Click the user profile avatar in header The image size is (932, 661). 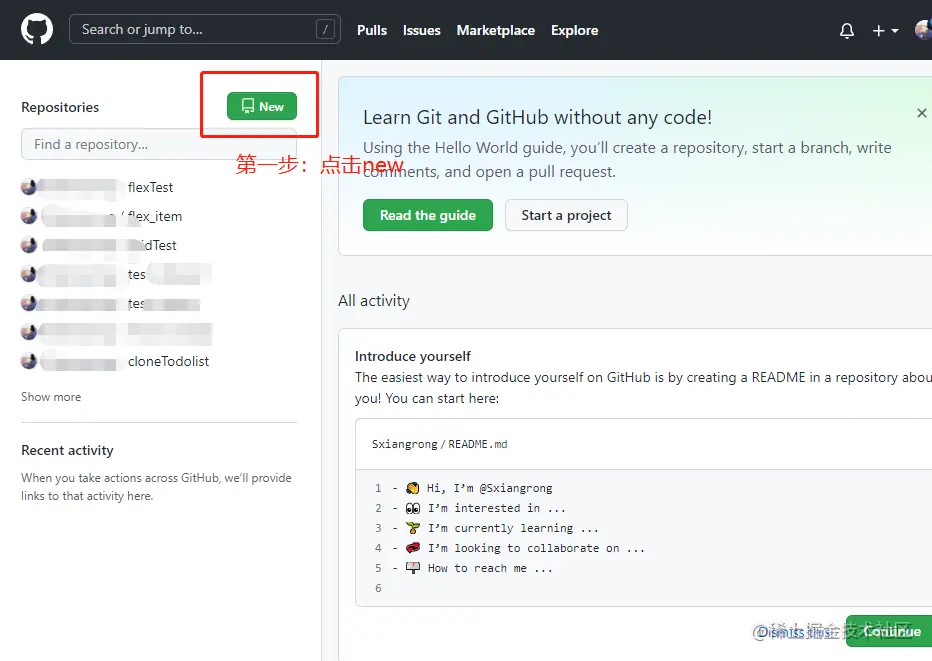click(923, 30)
